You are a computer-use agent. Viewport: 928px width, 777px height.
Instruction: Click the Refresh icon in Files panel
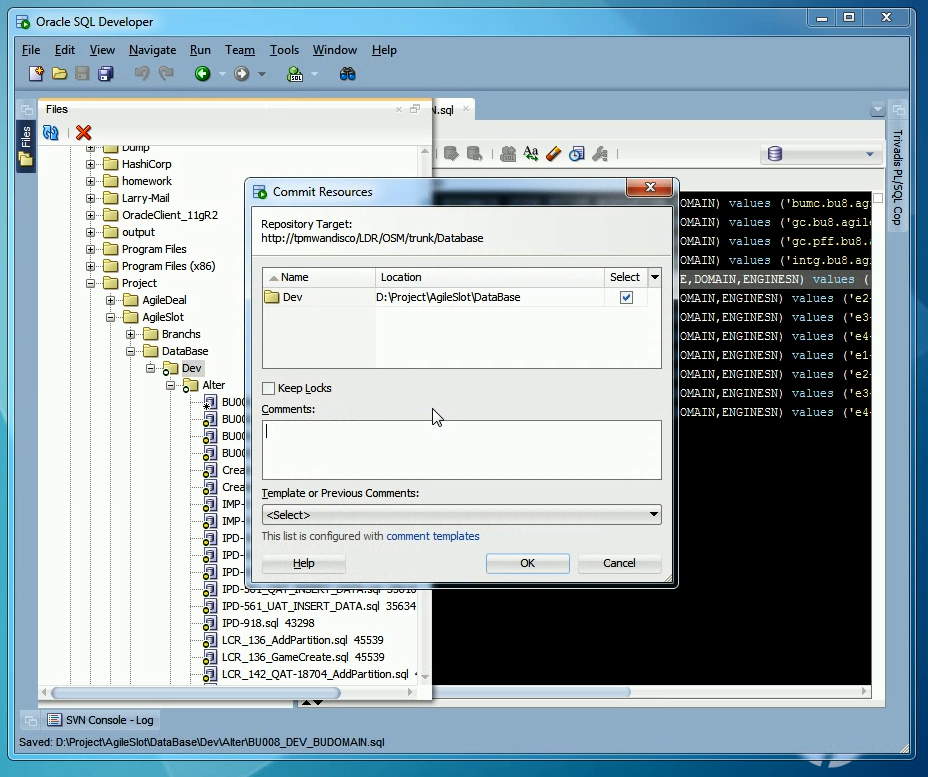[51, 133]
